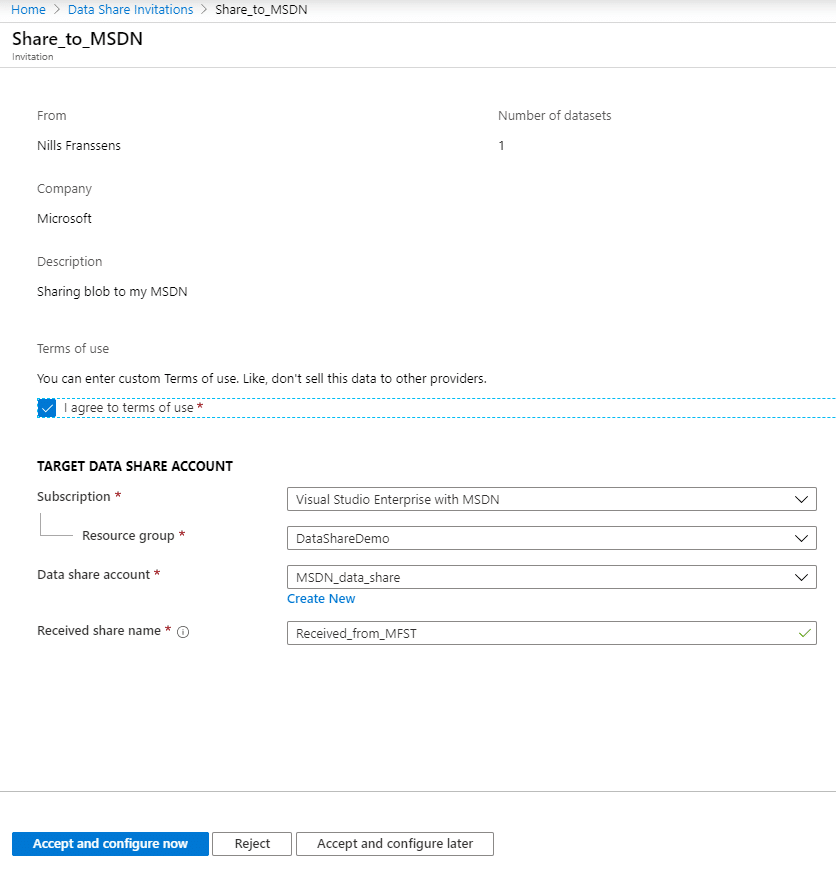Open the Data share account dropdown
Image resolution: width=836 pixels, height=871 pixels.
[x=552, y=577]
